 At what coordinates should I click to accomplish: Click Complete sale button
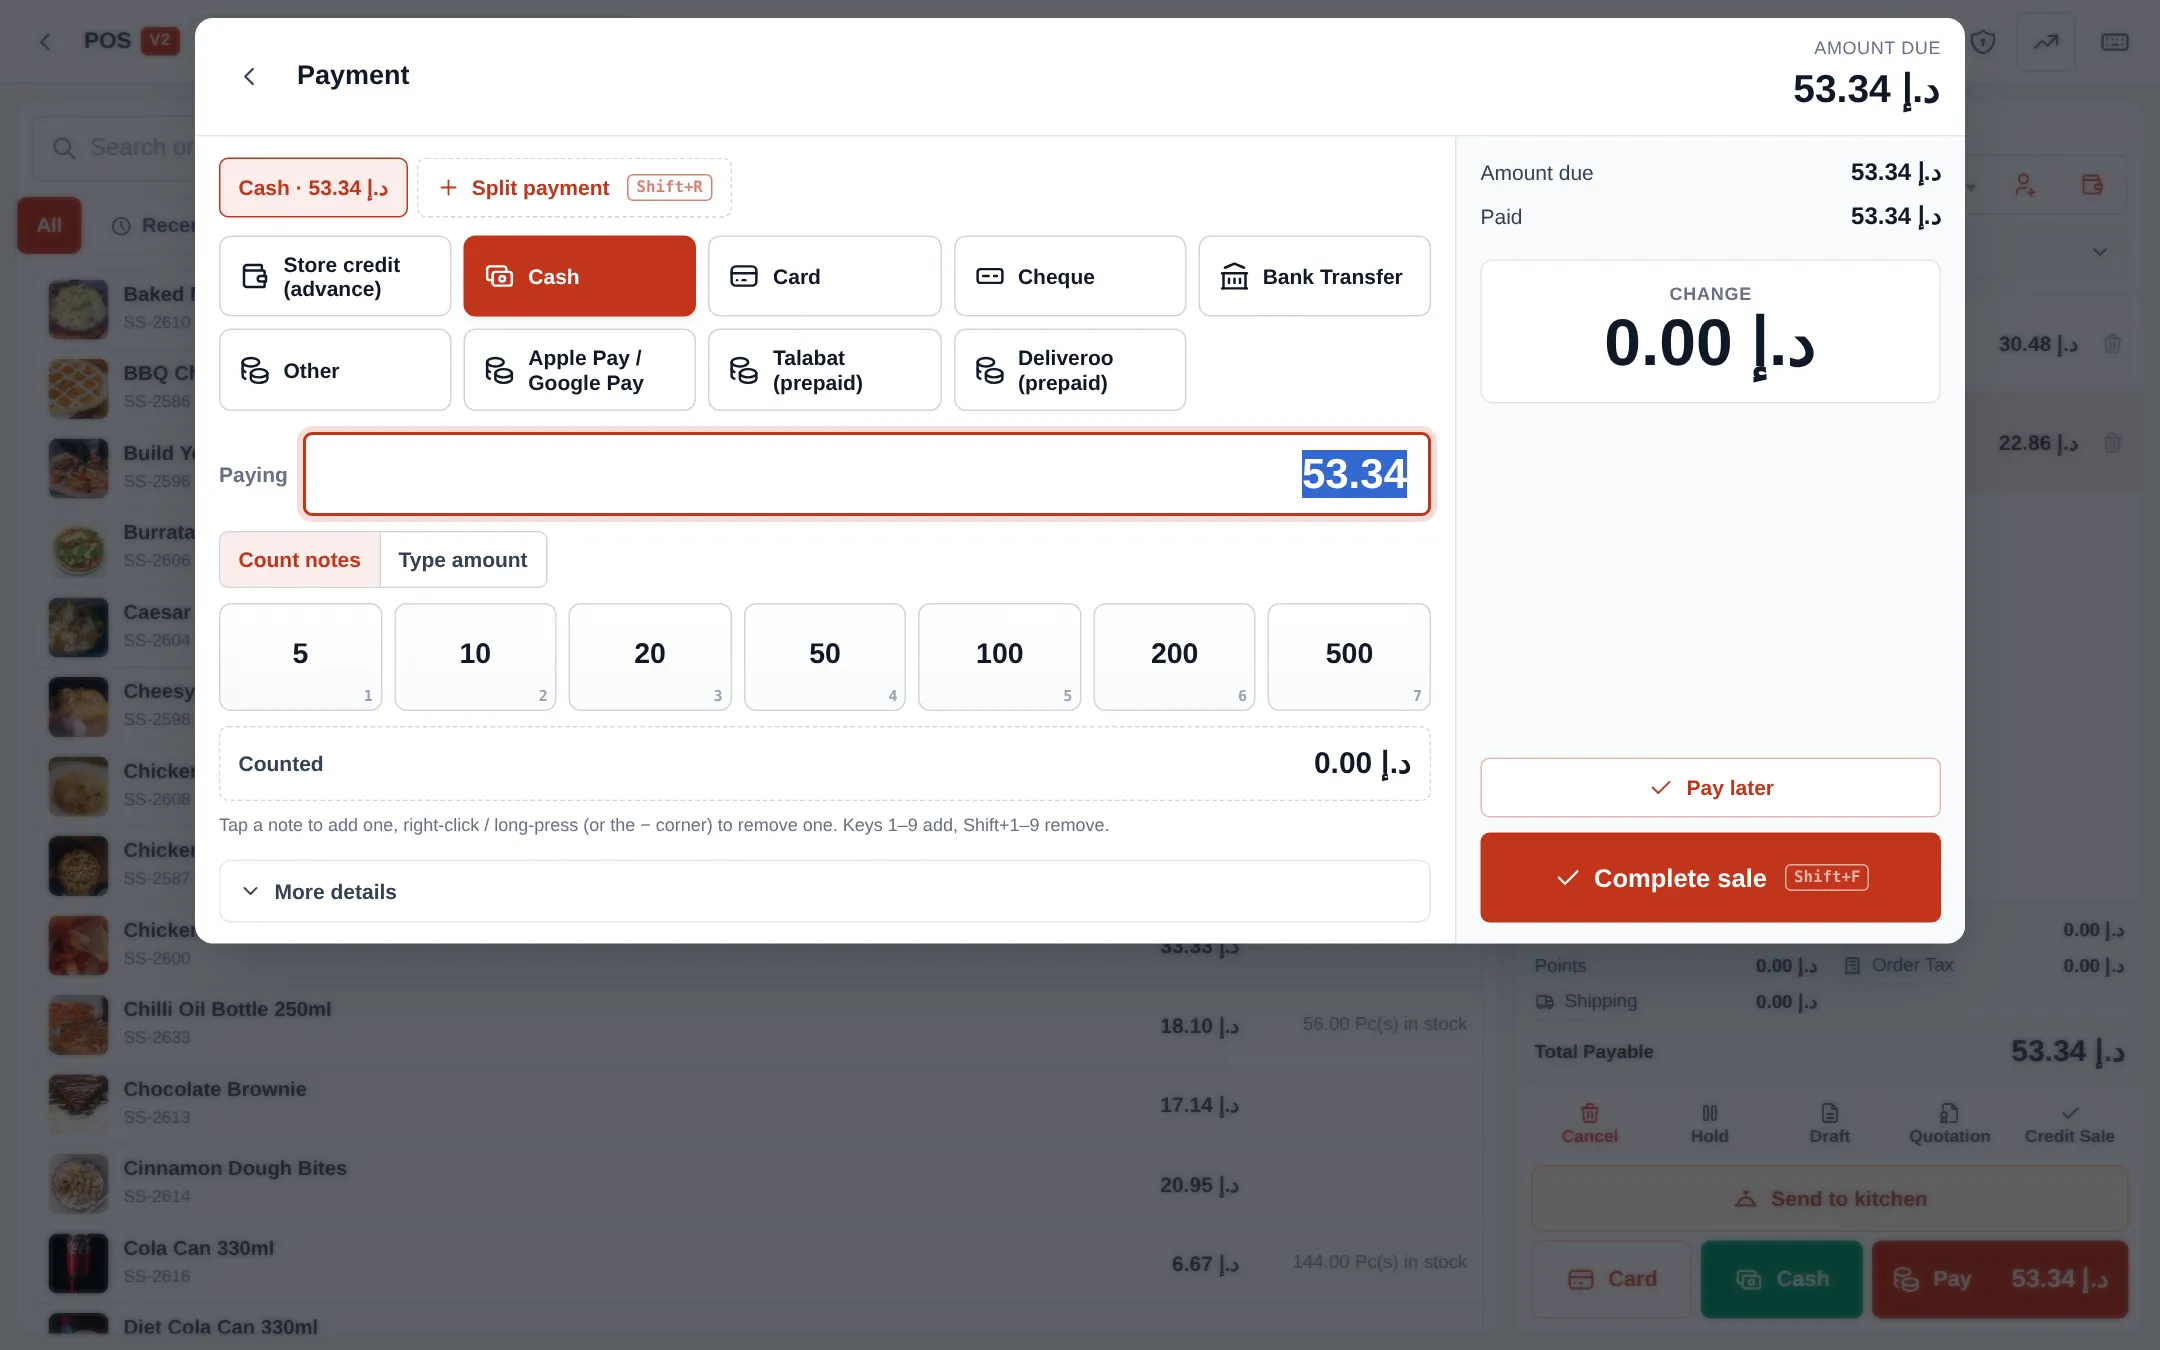(x=1710, y=877)
